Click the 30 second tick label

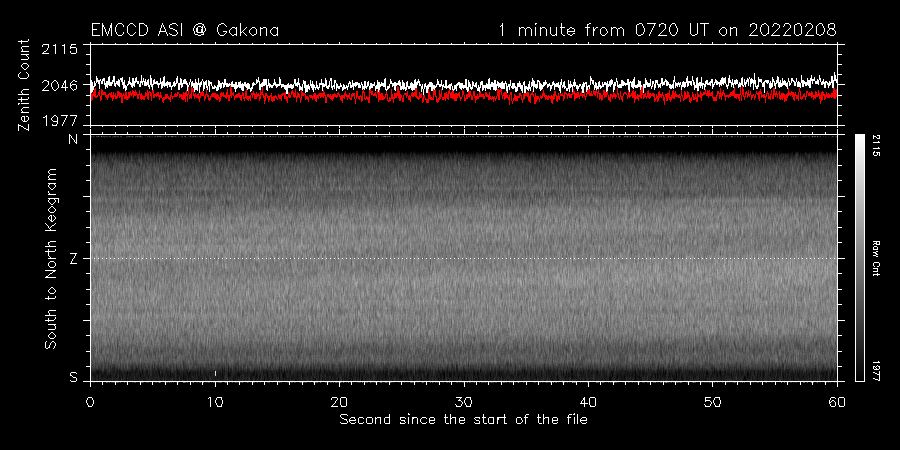coord(464,401)
